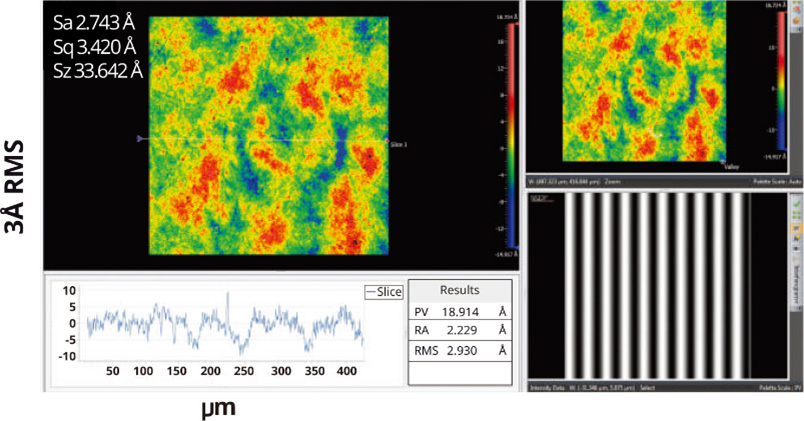Click the Peak marker on the zoomed map

[x=651, y=132]
